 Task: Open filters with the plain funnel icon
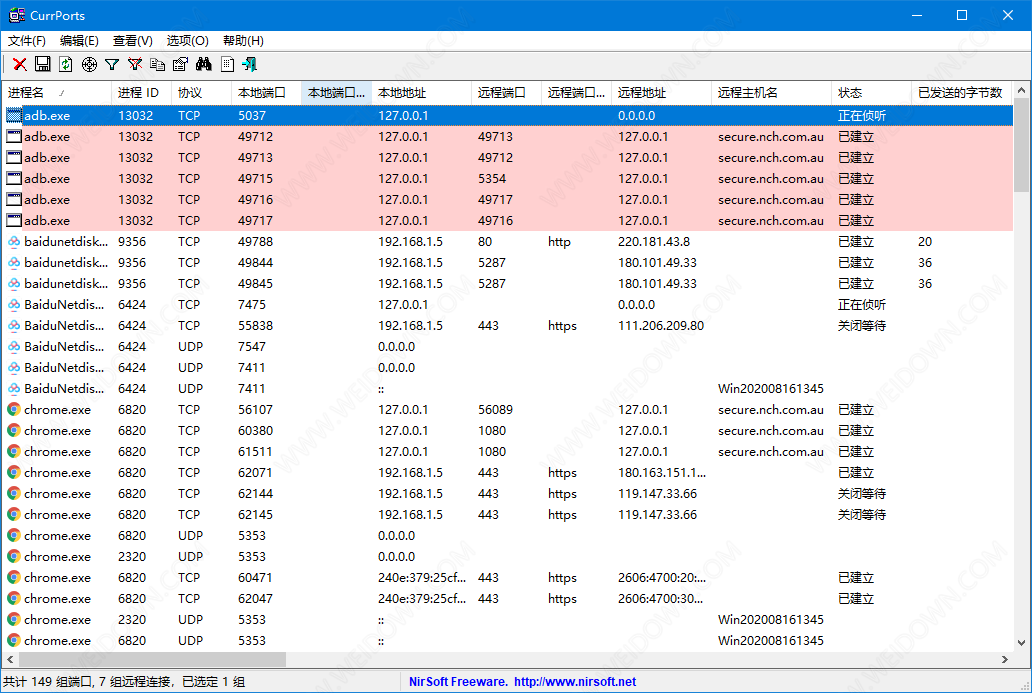pos(112,64)
